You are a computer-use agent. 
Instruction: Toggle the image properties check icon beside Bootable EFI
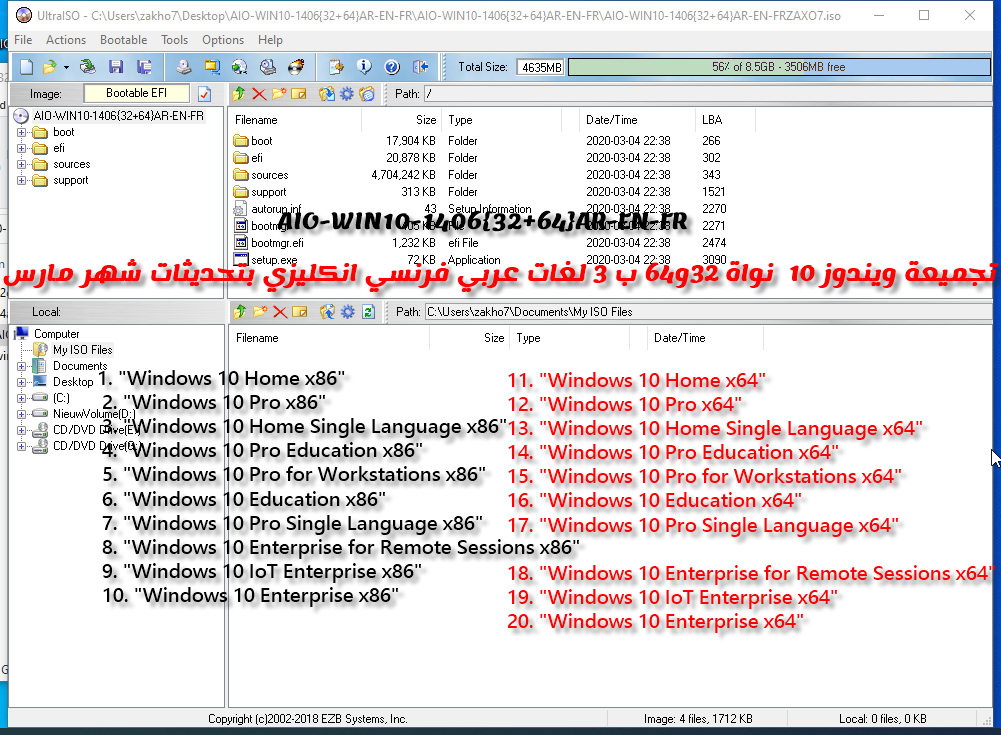[x=204, y=94]
